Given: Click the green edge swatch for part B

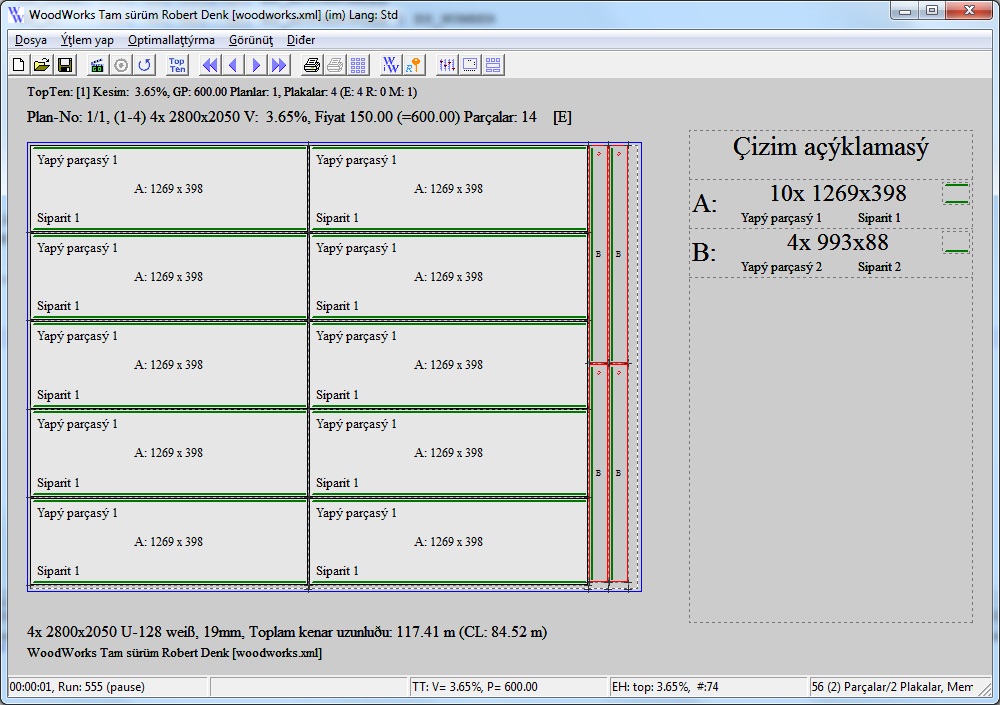Looking at the screenshot, I should [956, 243].
